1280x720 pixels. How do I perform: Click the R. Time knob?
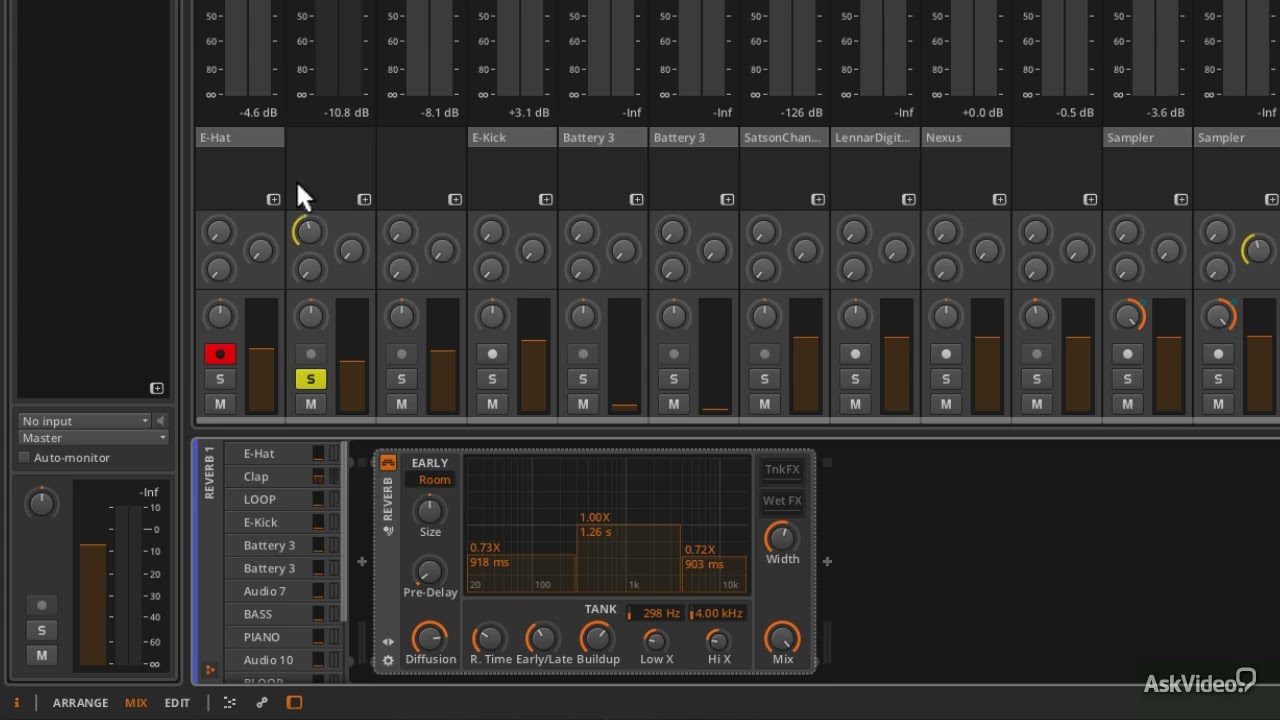click(x=489, y=638)
